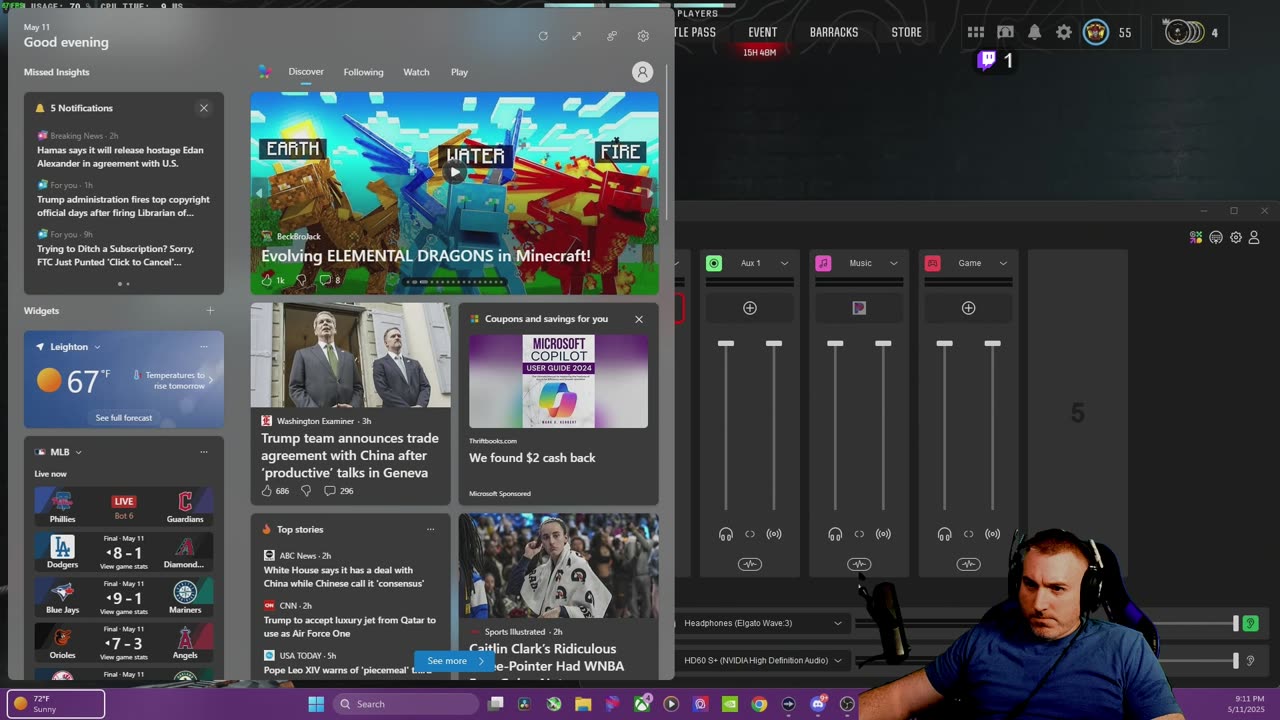
Task: Open Elgato marketplace colorful icon
Action: point(1196,237)
